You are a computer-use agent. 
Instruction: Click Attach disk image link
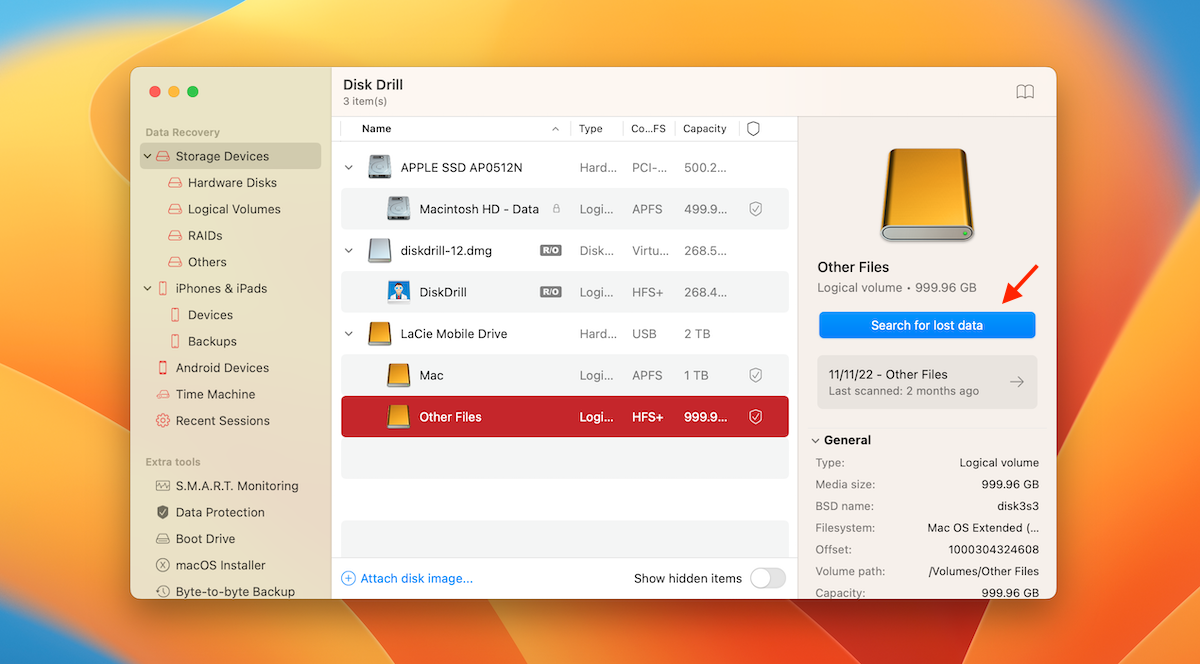(407, 578)
